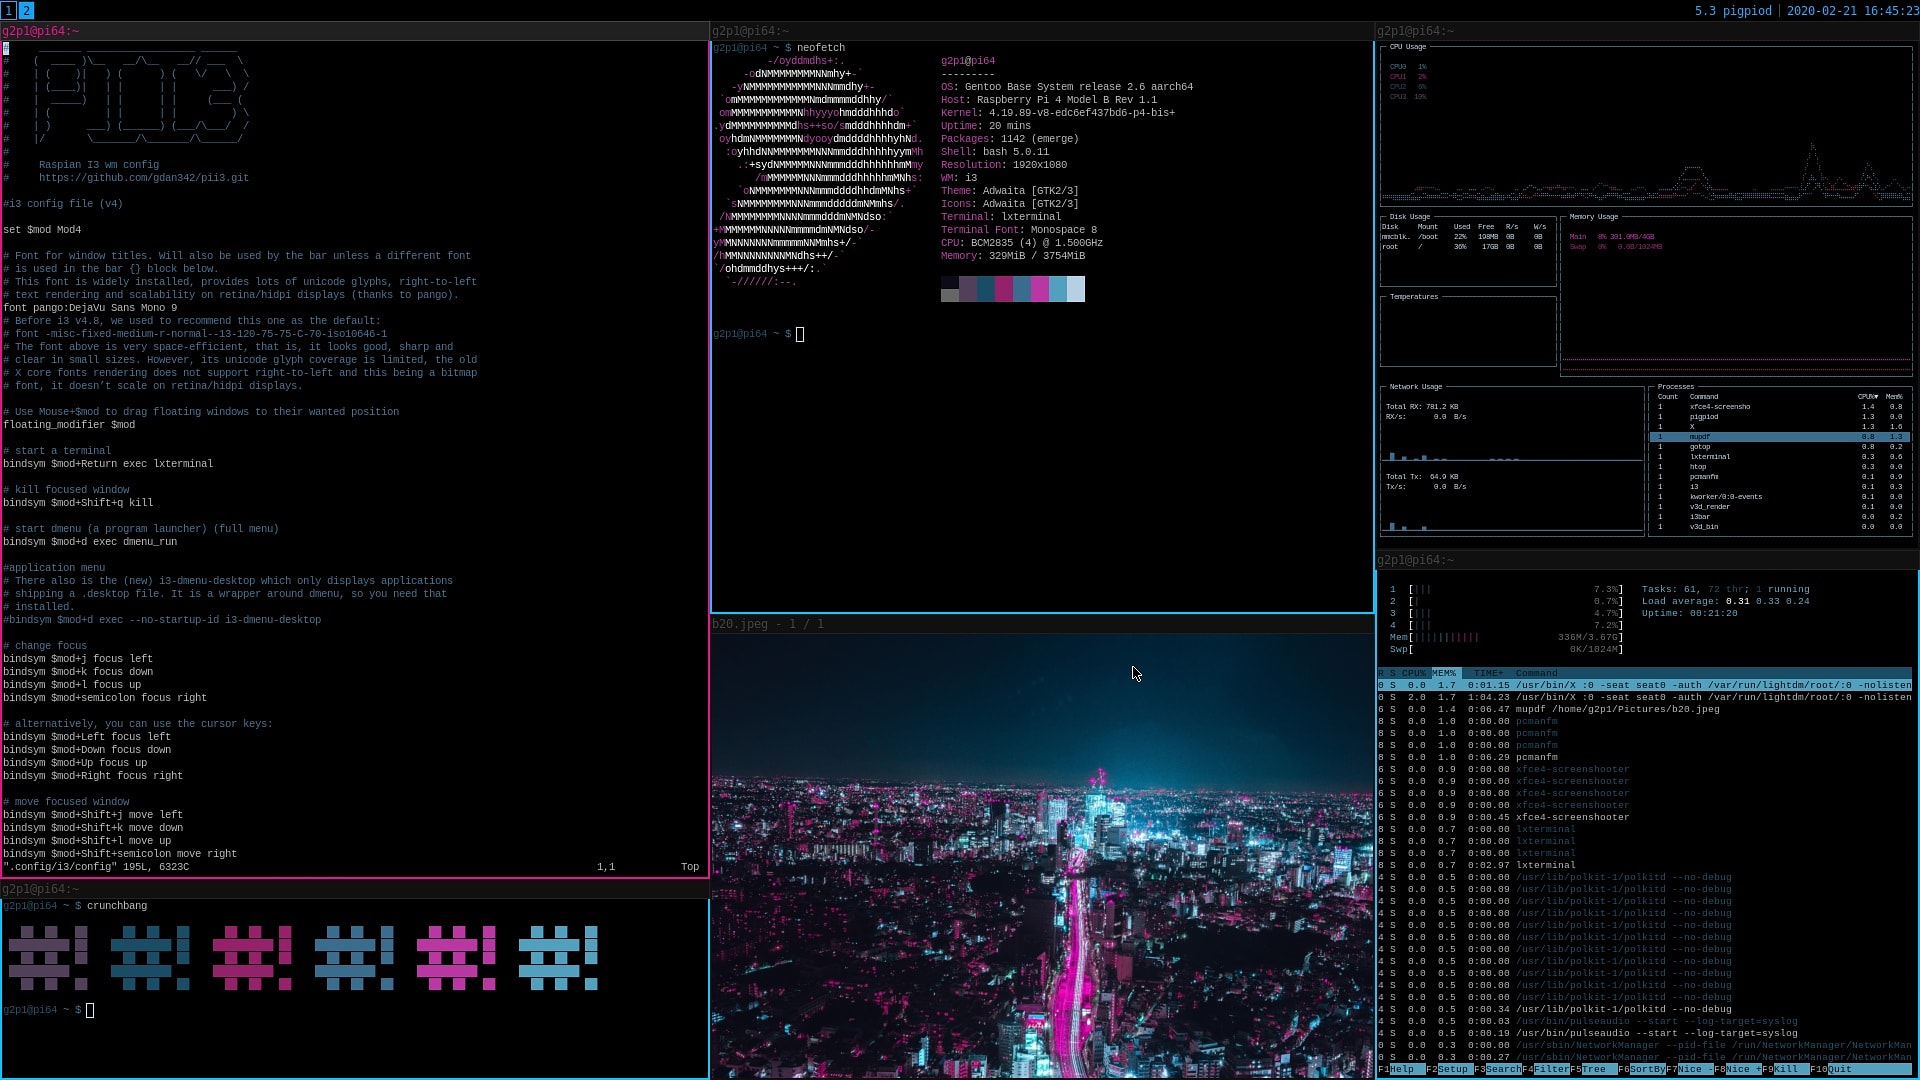Click the htop CPU 1 meter bar
The height and width of the screenshot is (1080, 1920).
[x=1506, y=589]
